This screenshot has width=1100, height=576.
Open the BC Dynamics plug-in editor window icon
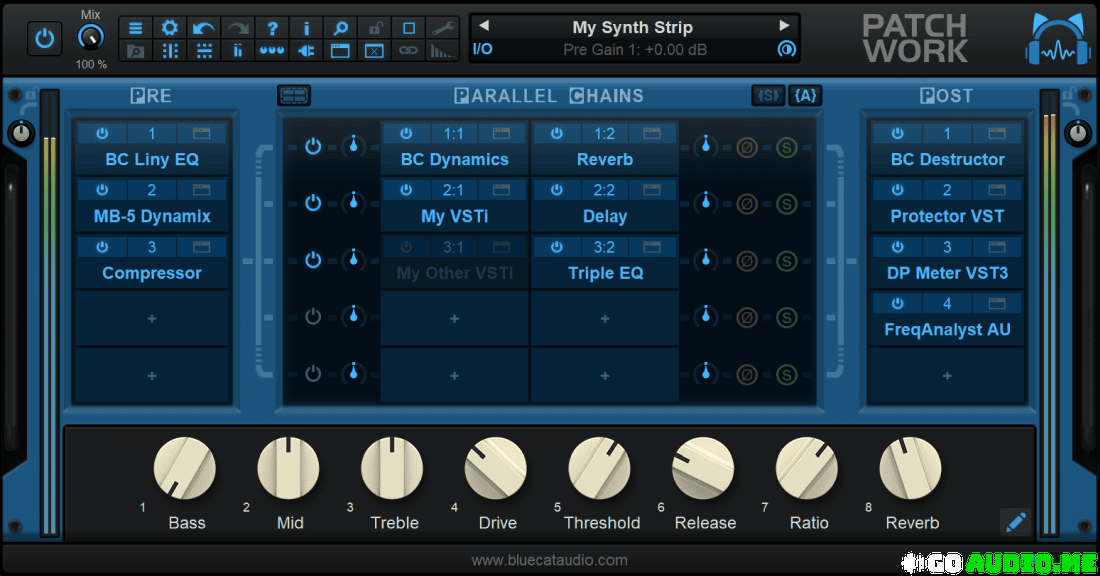501,133
